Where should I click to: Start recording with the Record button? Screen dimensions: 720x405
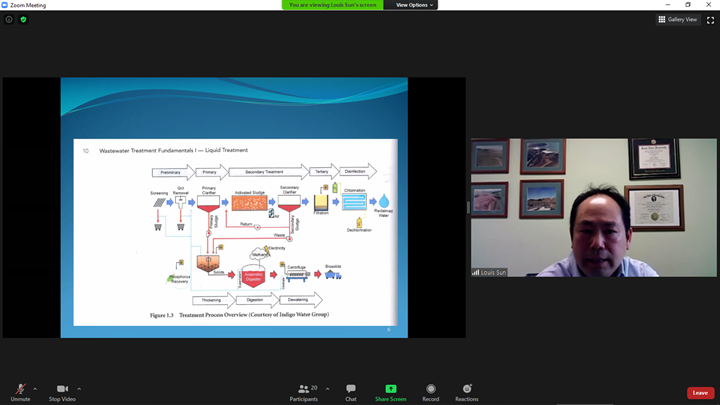point(431,393)
